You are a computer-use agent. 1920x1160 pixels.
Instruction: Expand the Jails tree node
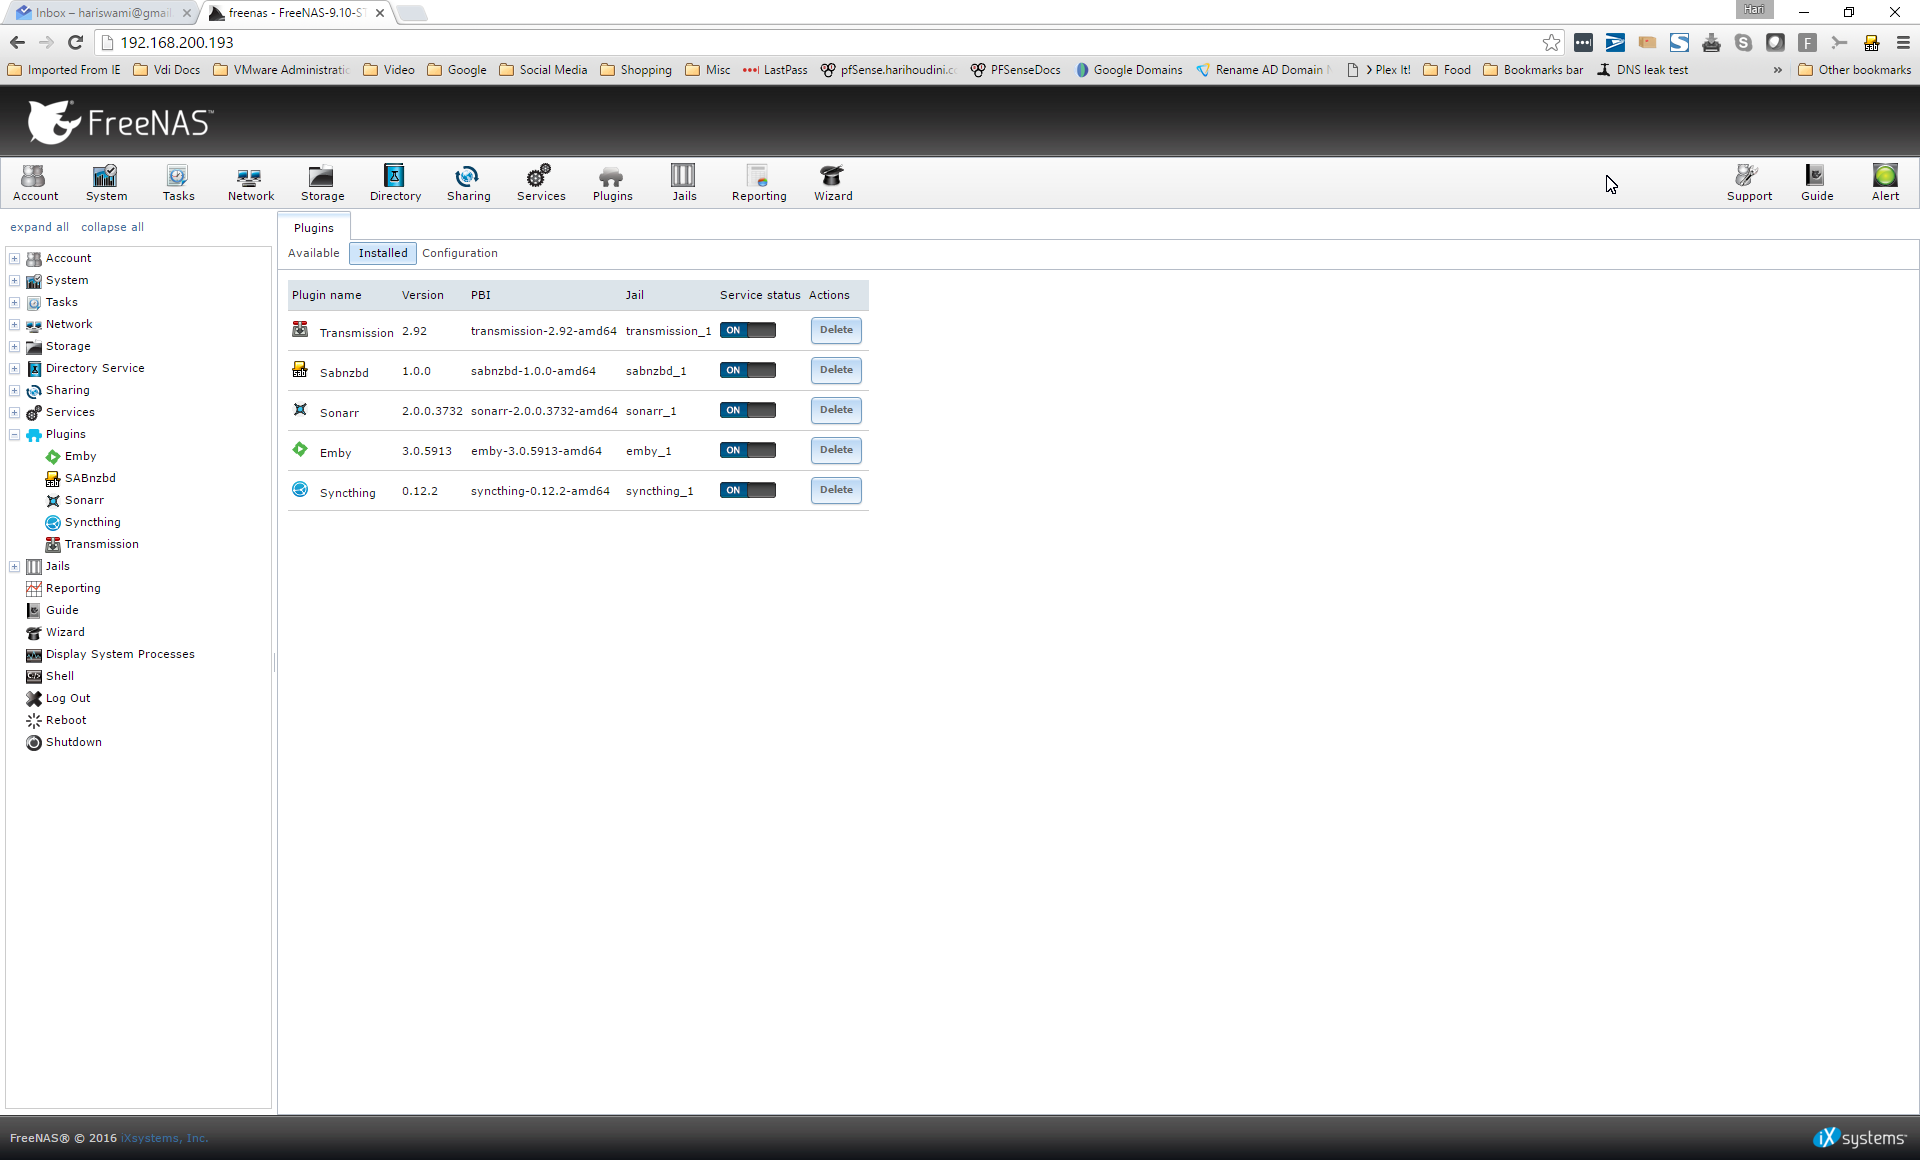coord(15,566)
